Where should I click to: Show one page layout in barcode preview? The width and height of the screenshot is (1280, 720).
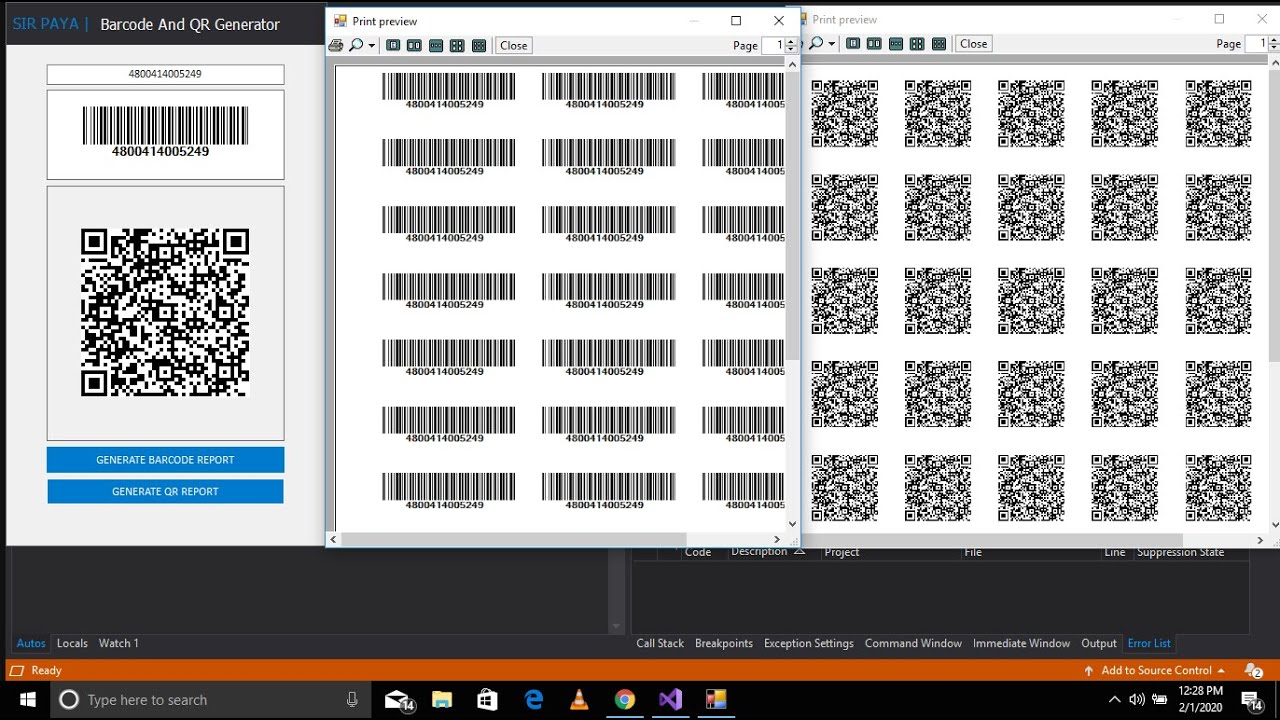click(393, 45)
